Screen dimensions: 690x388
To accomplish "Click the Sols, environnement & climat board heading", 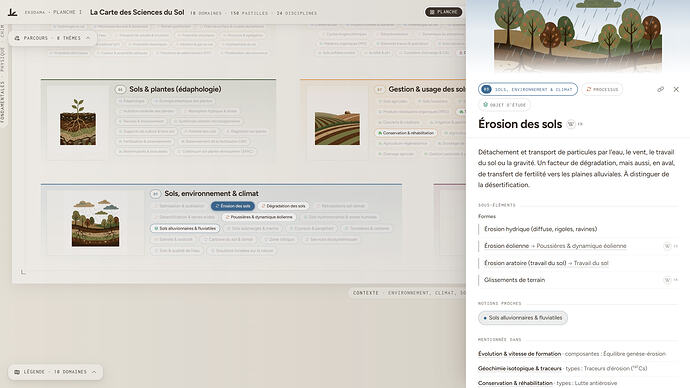I will [211, 194].
